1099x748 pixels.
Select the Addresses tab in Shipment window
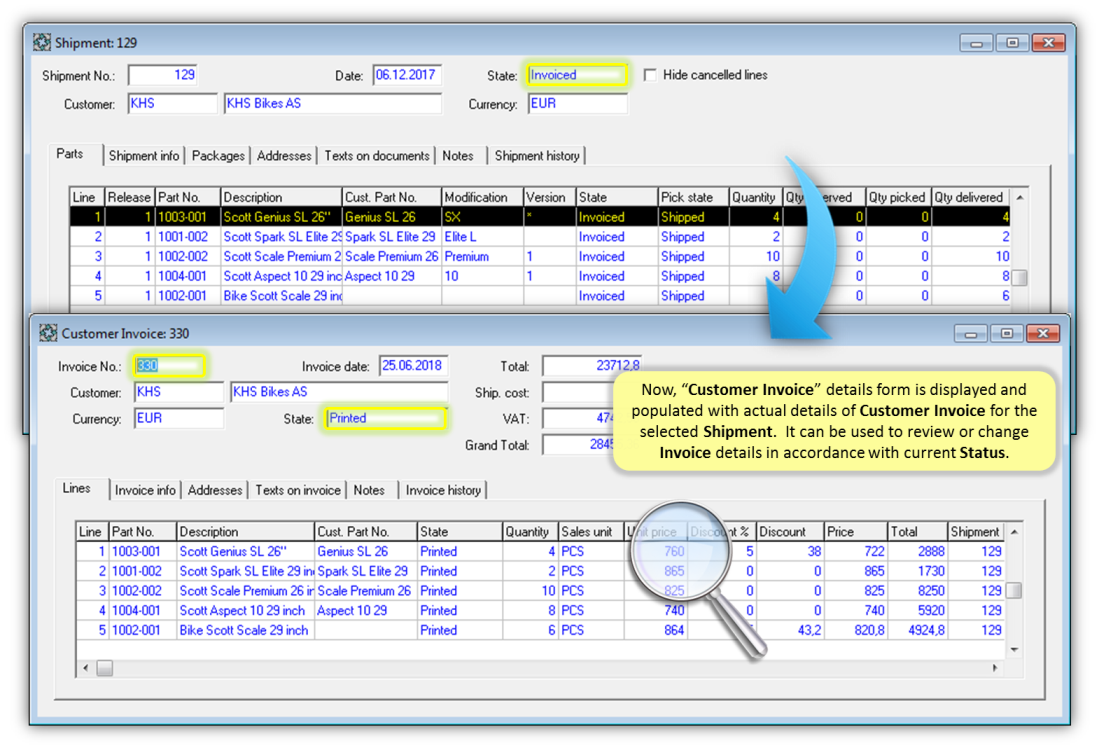click(x=284, y=156)
